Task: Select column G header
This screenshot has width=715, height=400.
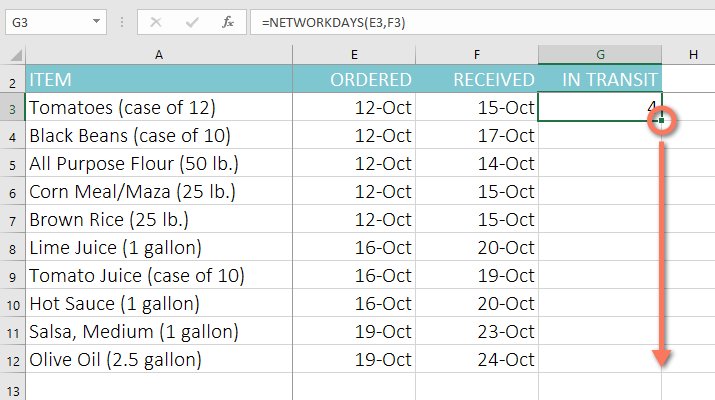Action: coord(600,54)
